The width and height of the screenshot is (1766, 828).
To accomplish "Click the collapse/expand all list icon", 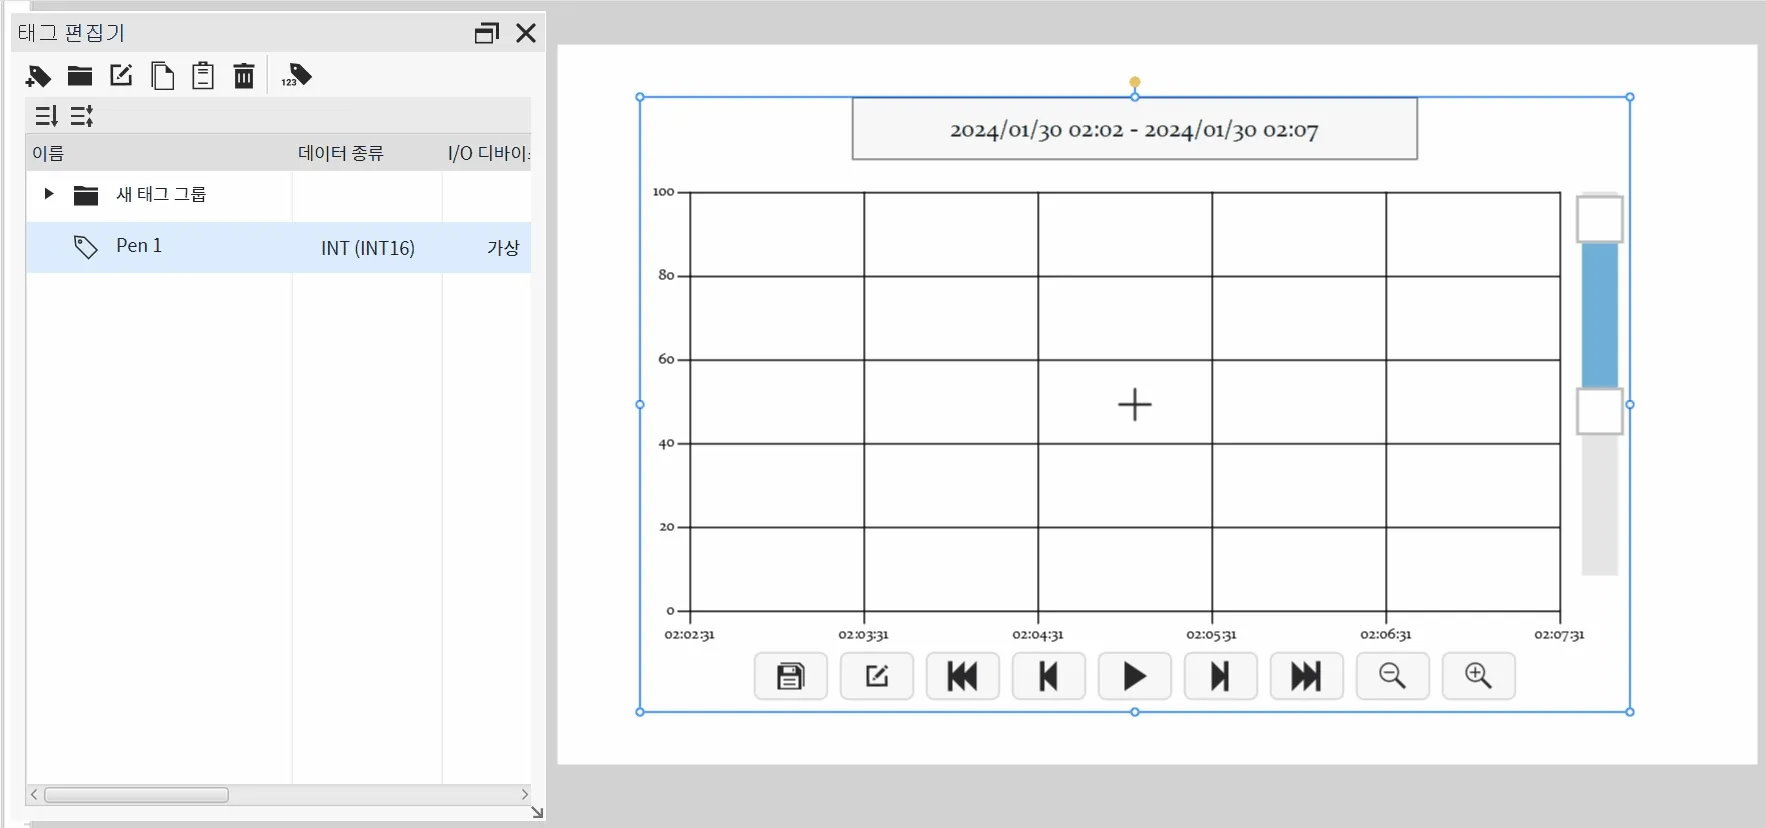I will click(x=82, y=116).
